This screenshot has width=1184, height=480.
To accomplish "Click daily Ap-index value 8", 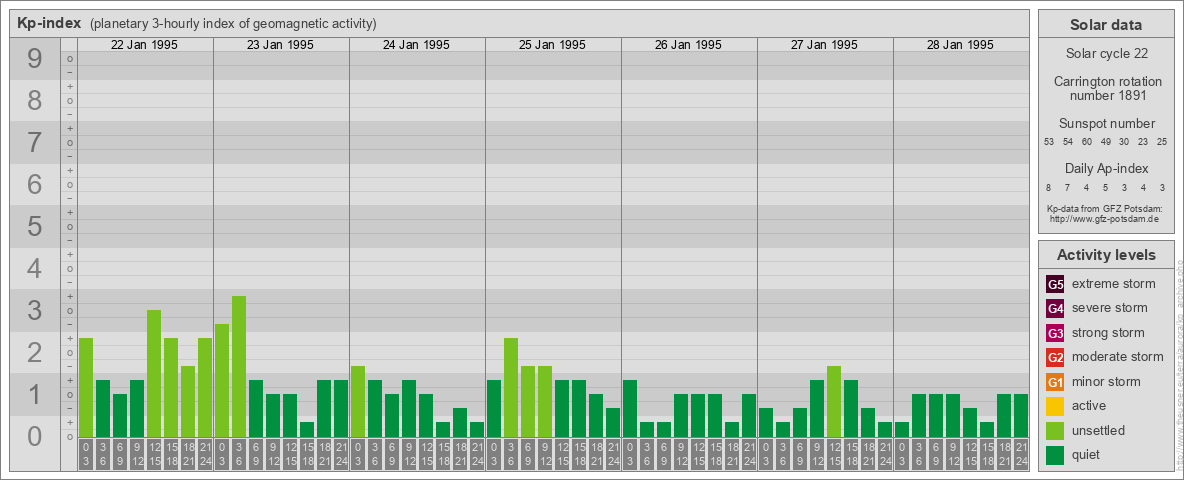I will (x=1049, y=187).
